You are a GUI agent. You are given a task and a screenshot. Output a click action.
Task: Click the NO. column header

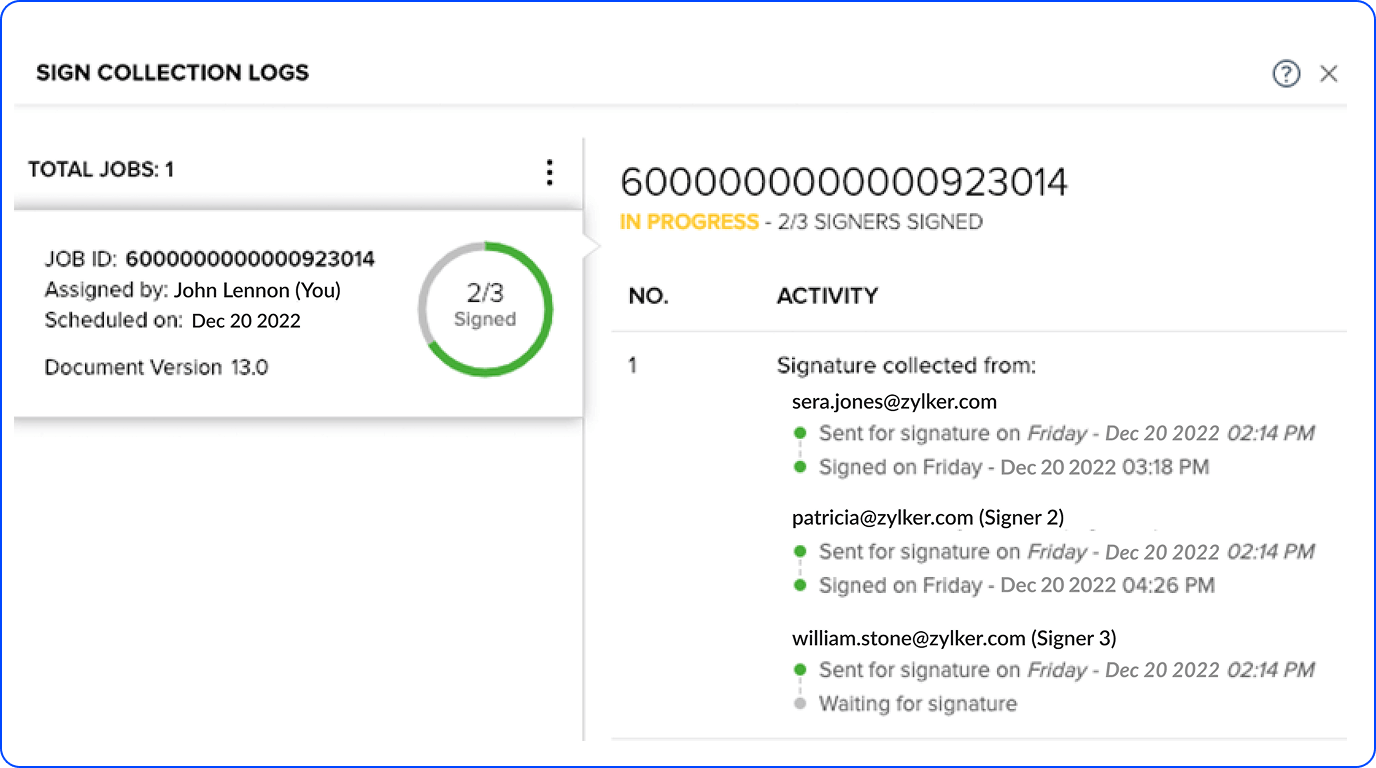[x=648, y=296]
